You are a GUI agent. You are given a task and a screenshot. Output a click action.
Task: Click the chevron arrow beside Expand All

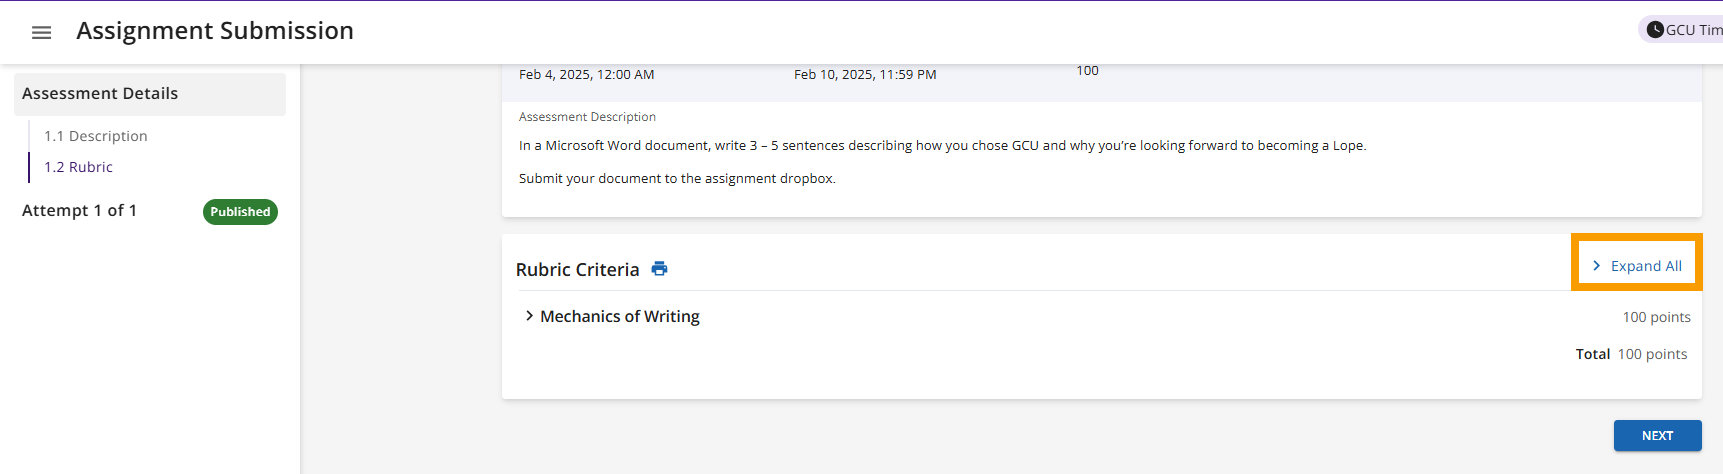[1596, 266]
